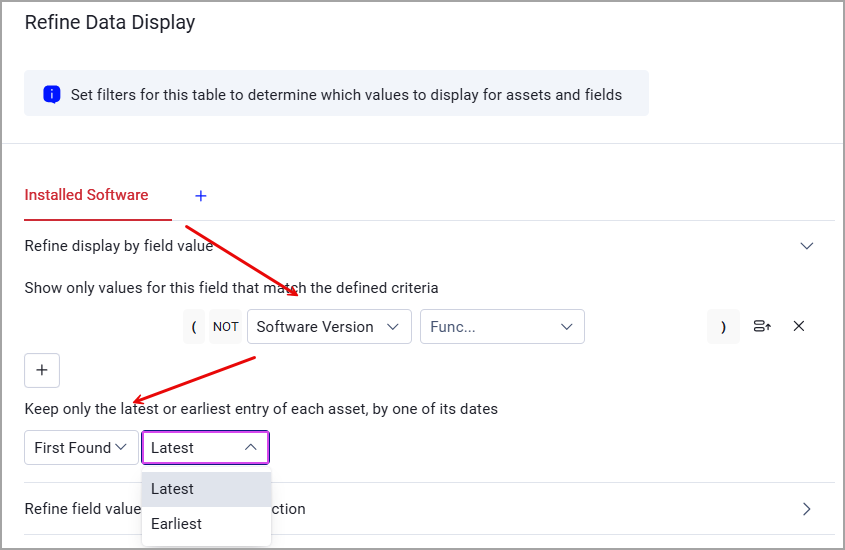The image size is (845, 550).
Task: Switch to the Installed Software tab
Action: (86, 195)
